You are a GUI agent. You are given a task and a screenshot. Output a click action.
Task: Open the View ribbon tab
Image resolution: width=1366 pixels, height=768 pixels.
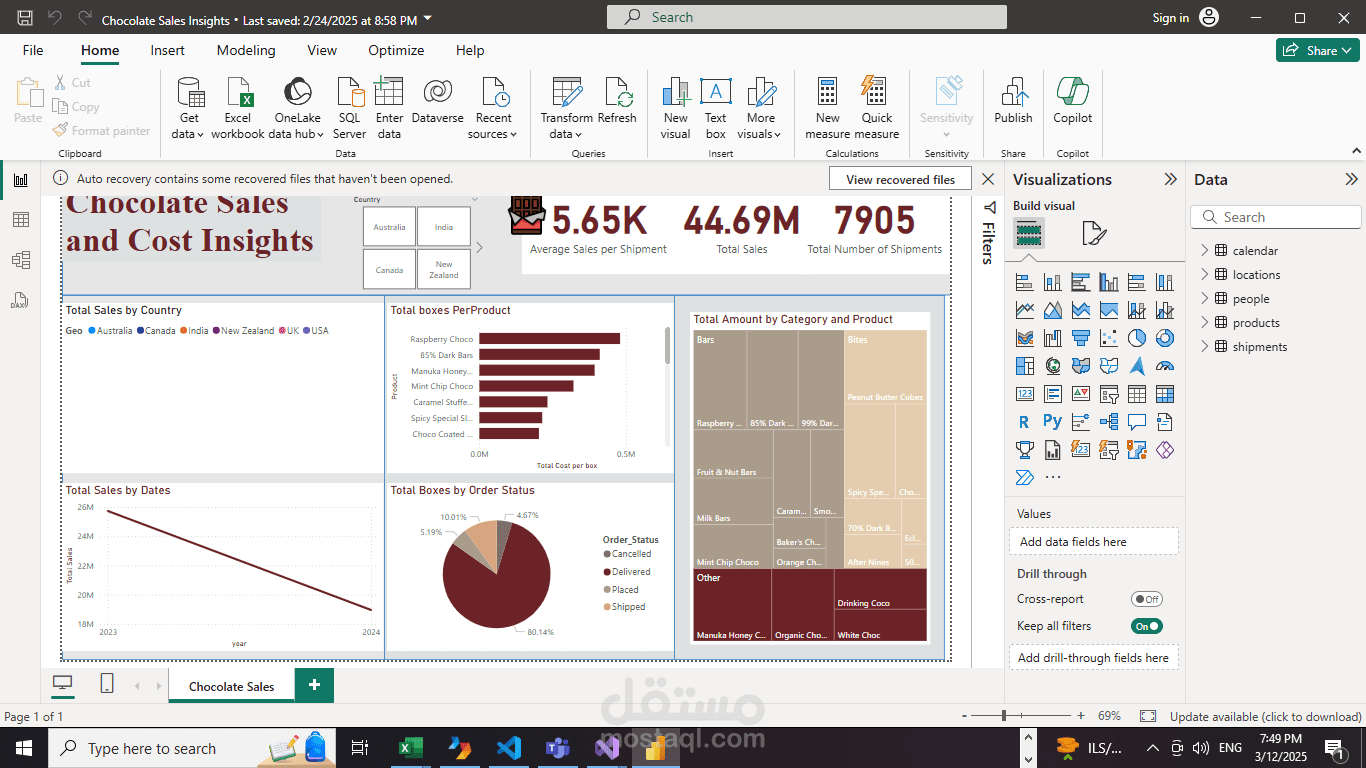tap(322, 50)
